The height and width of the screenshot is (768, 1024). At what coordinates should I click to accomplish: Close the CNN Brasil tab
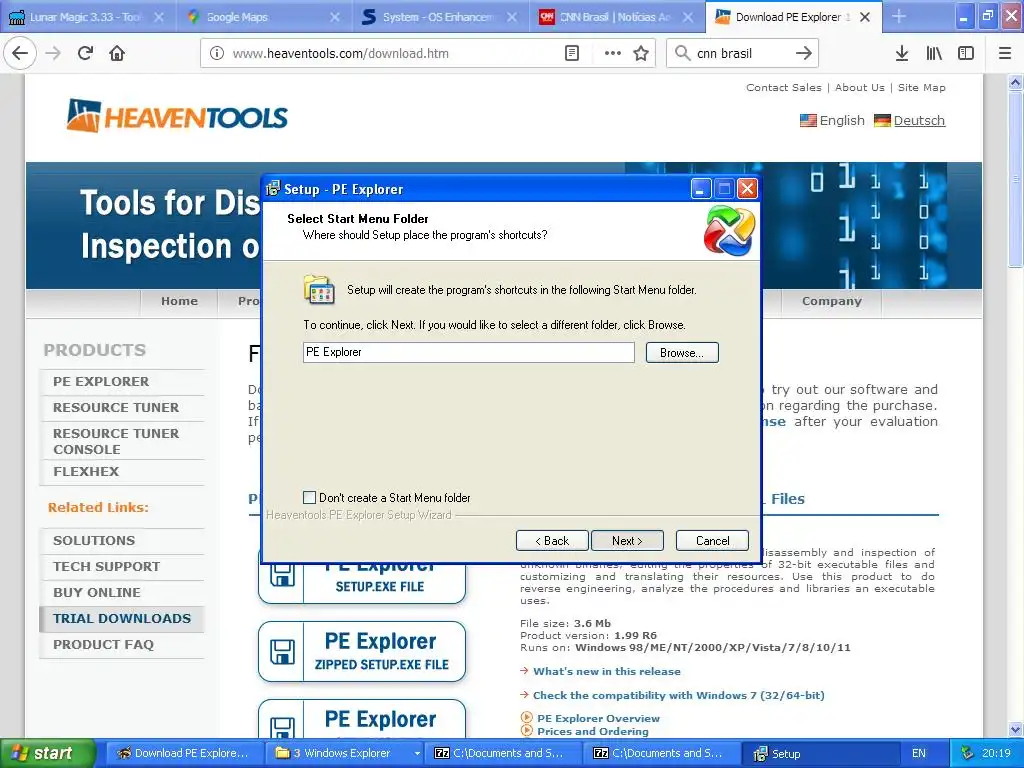tap(688, 17)
